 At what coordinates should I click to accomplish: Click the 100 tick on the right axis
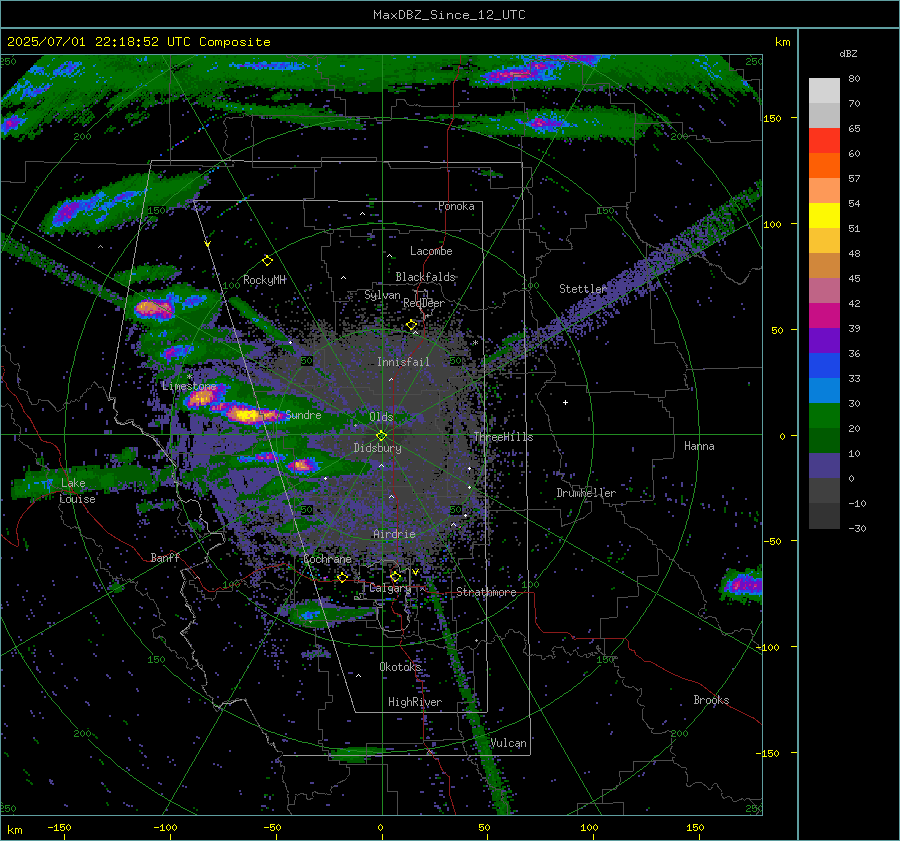click(773, 224)
